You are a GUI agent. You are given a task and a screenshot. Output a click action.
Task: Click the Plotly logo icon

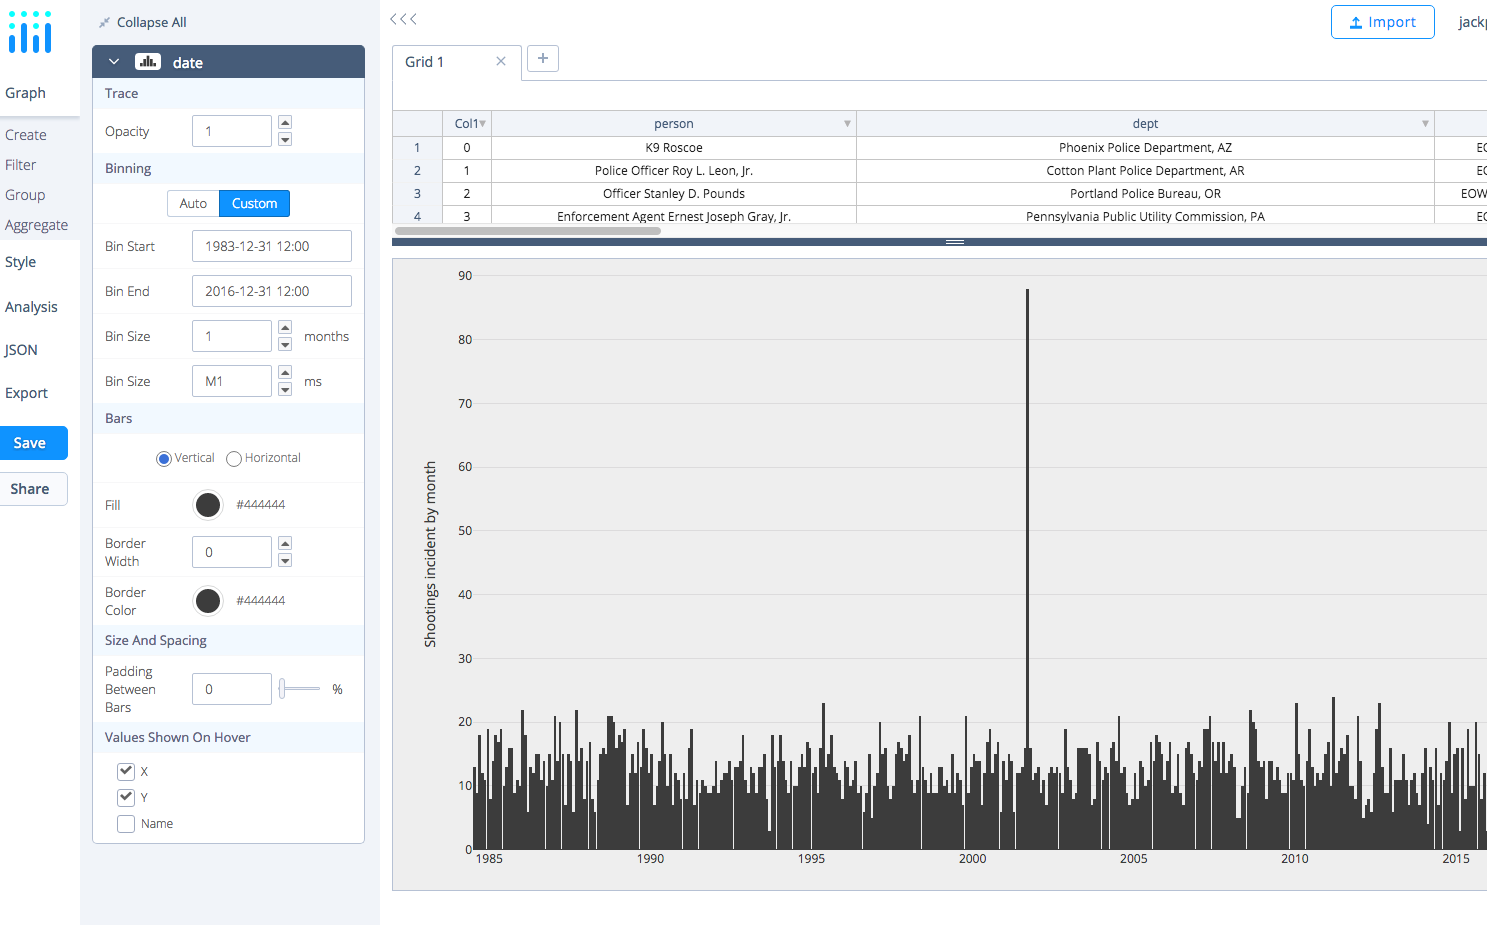(x=29, y=31)
